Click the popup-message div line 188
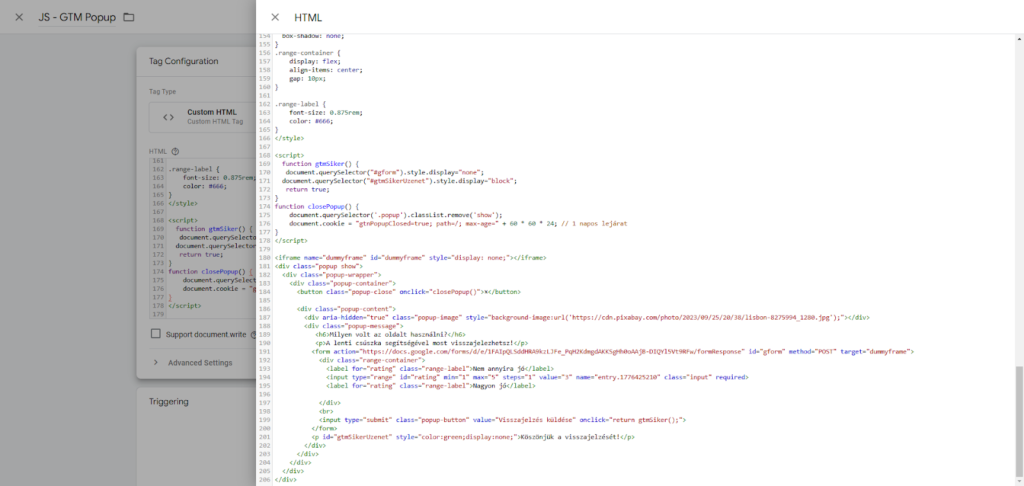Viewport: 1024px width, 486px height. click(x=353, y=326)
